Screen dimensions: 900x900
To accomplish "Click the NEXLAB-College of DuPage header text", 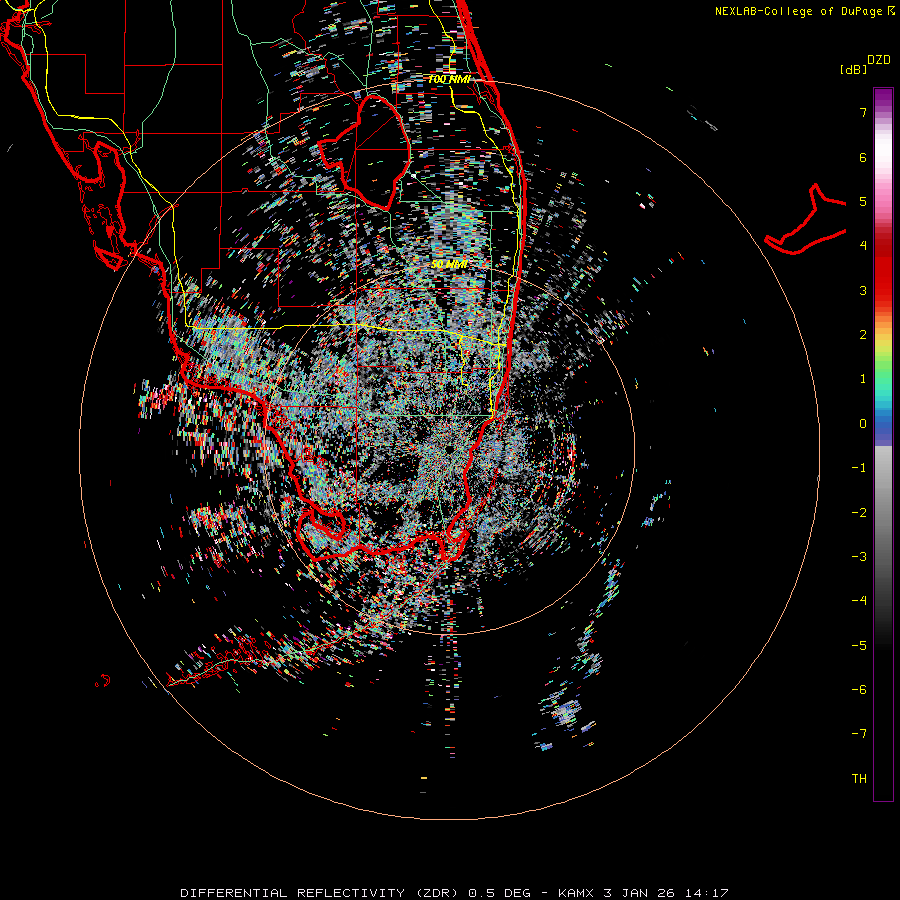I will coord(803,11).
